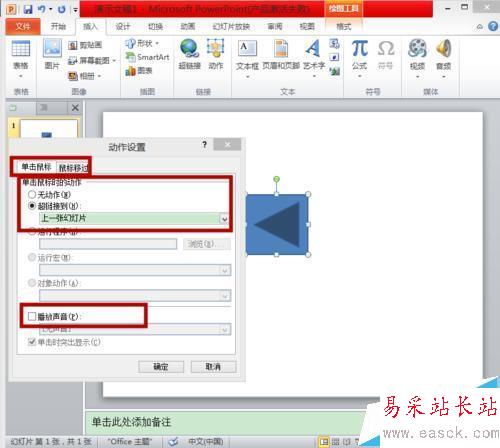Click the 艺术字 WordArt icon
The width and height of the screenshot is (500, 448).
coord(313,48)
